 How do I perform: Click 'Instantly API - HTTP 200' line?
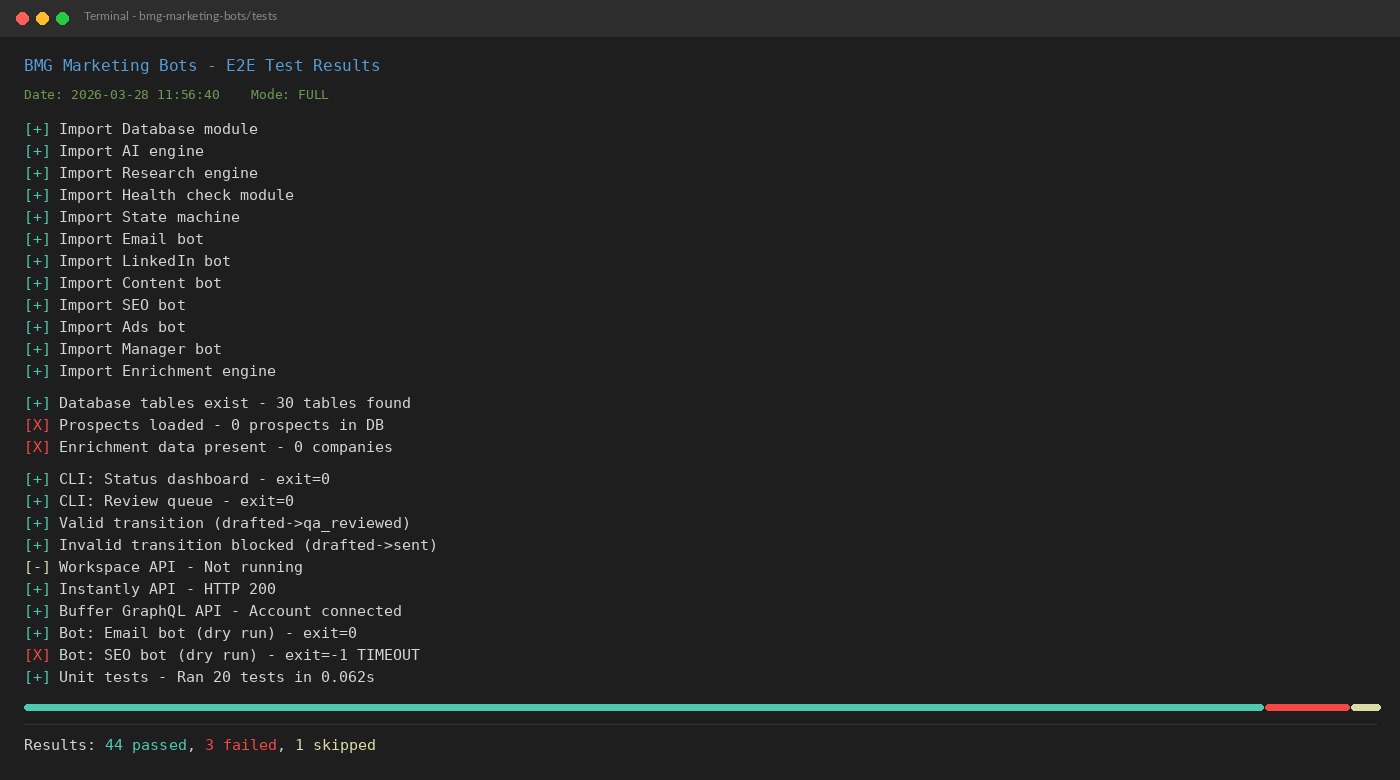pos(150,589)
